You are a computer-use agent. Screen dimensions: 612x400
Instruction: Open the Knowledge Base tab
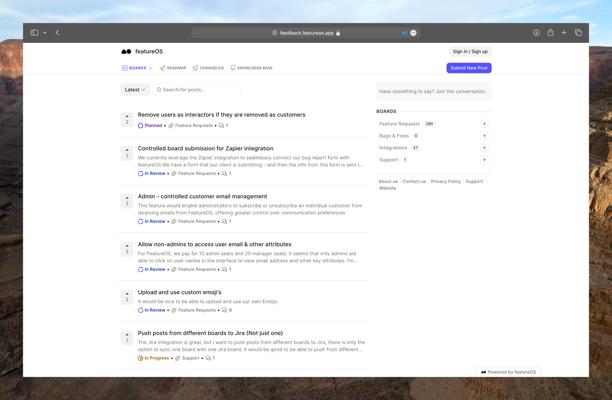point(251,68)
